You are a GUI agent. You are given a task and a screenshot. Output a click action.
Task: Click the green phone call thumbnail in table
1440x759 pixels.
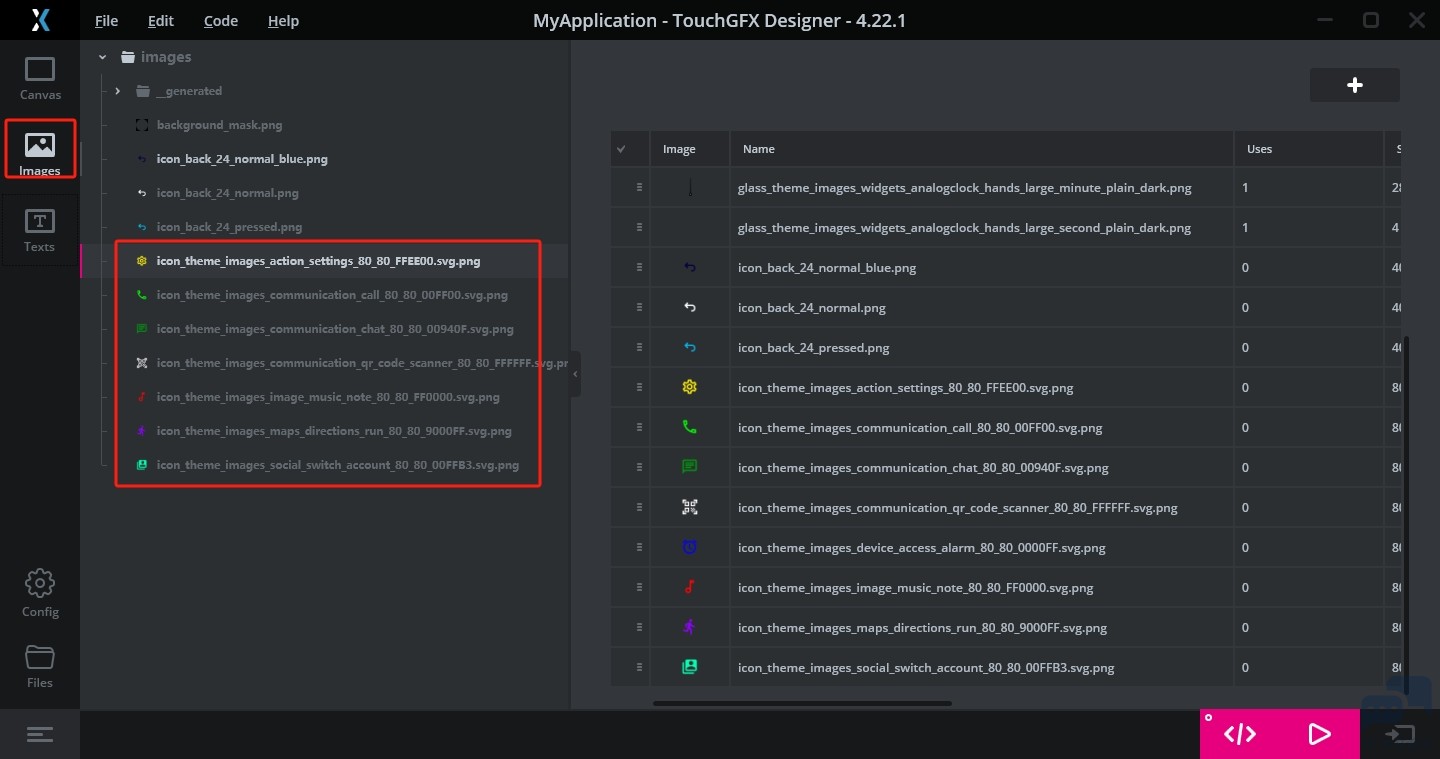click(x=689, y=427)
